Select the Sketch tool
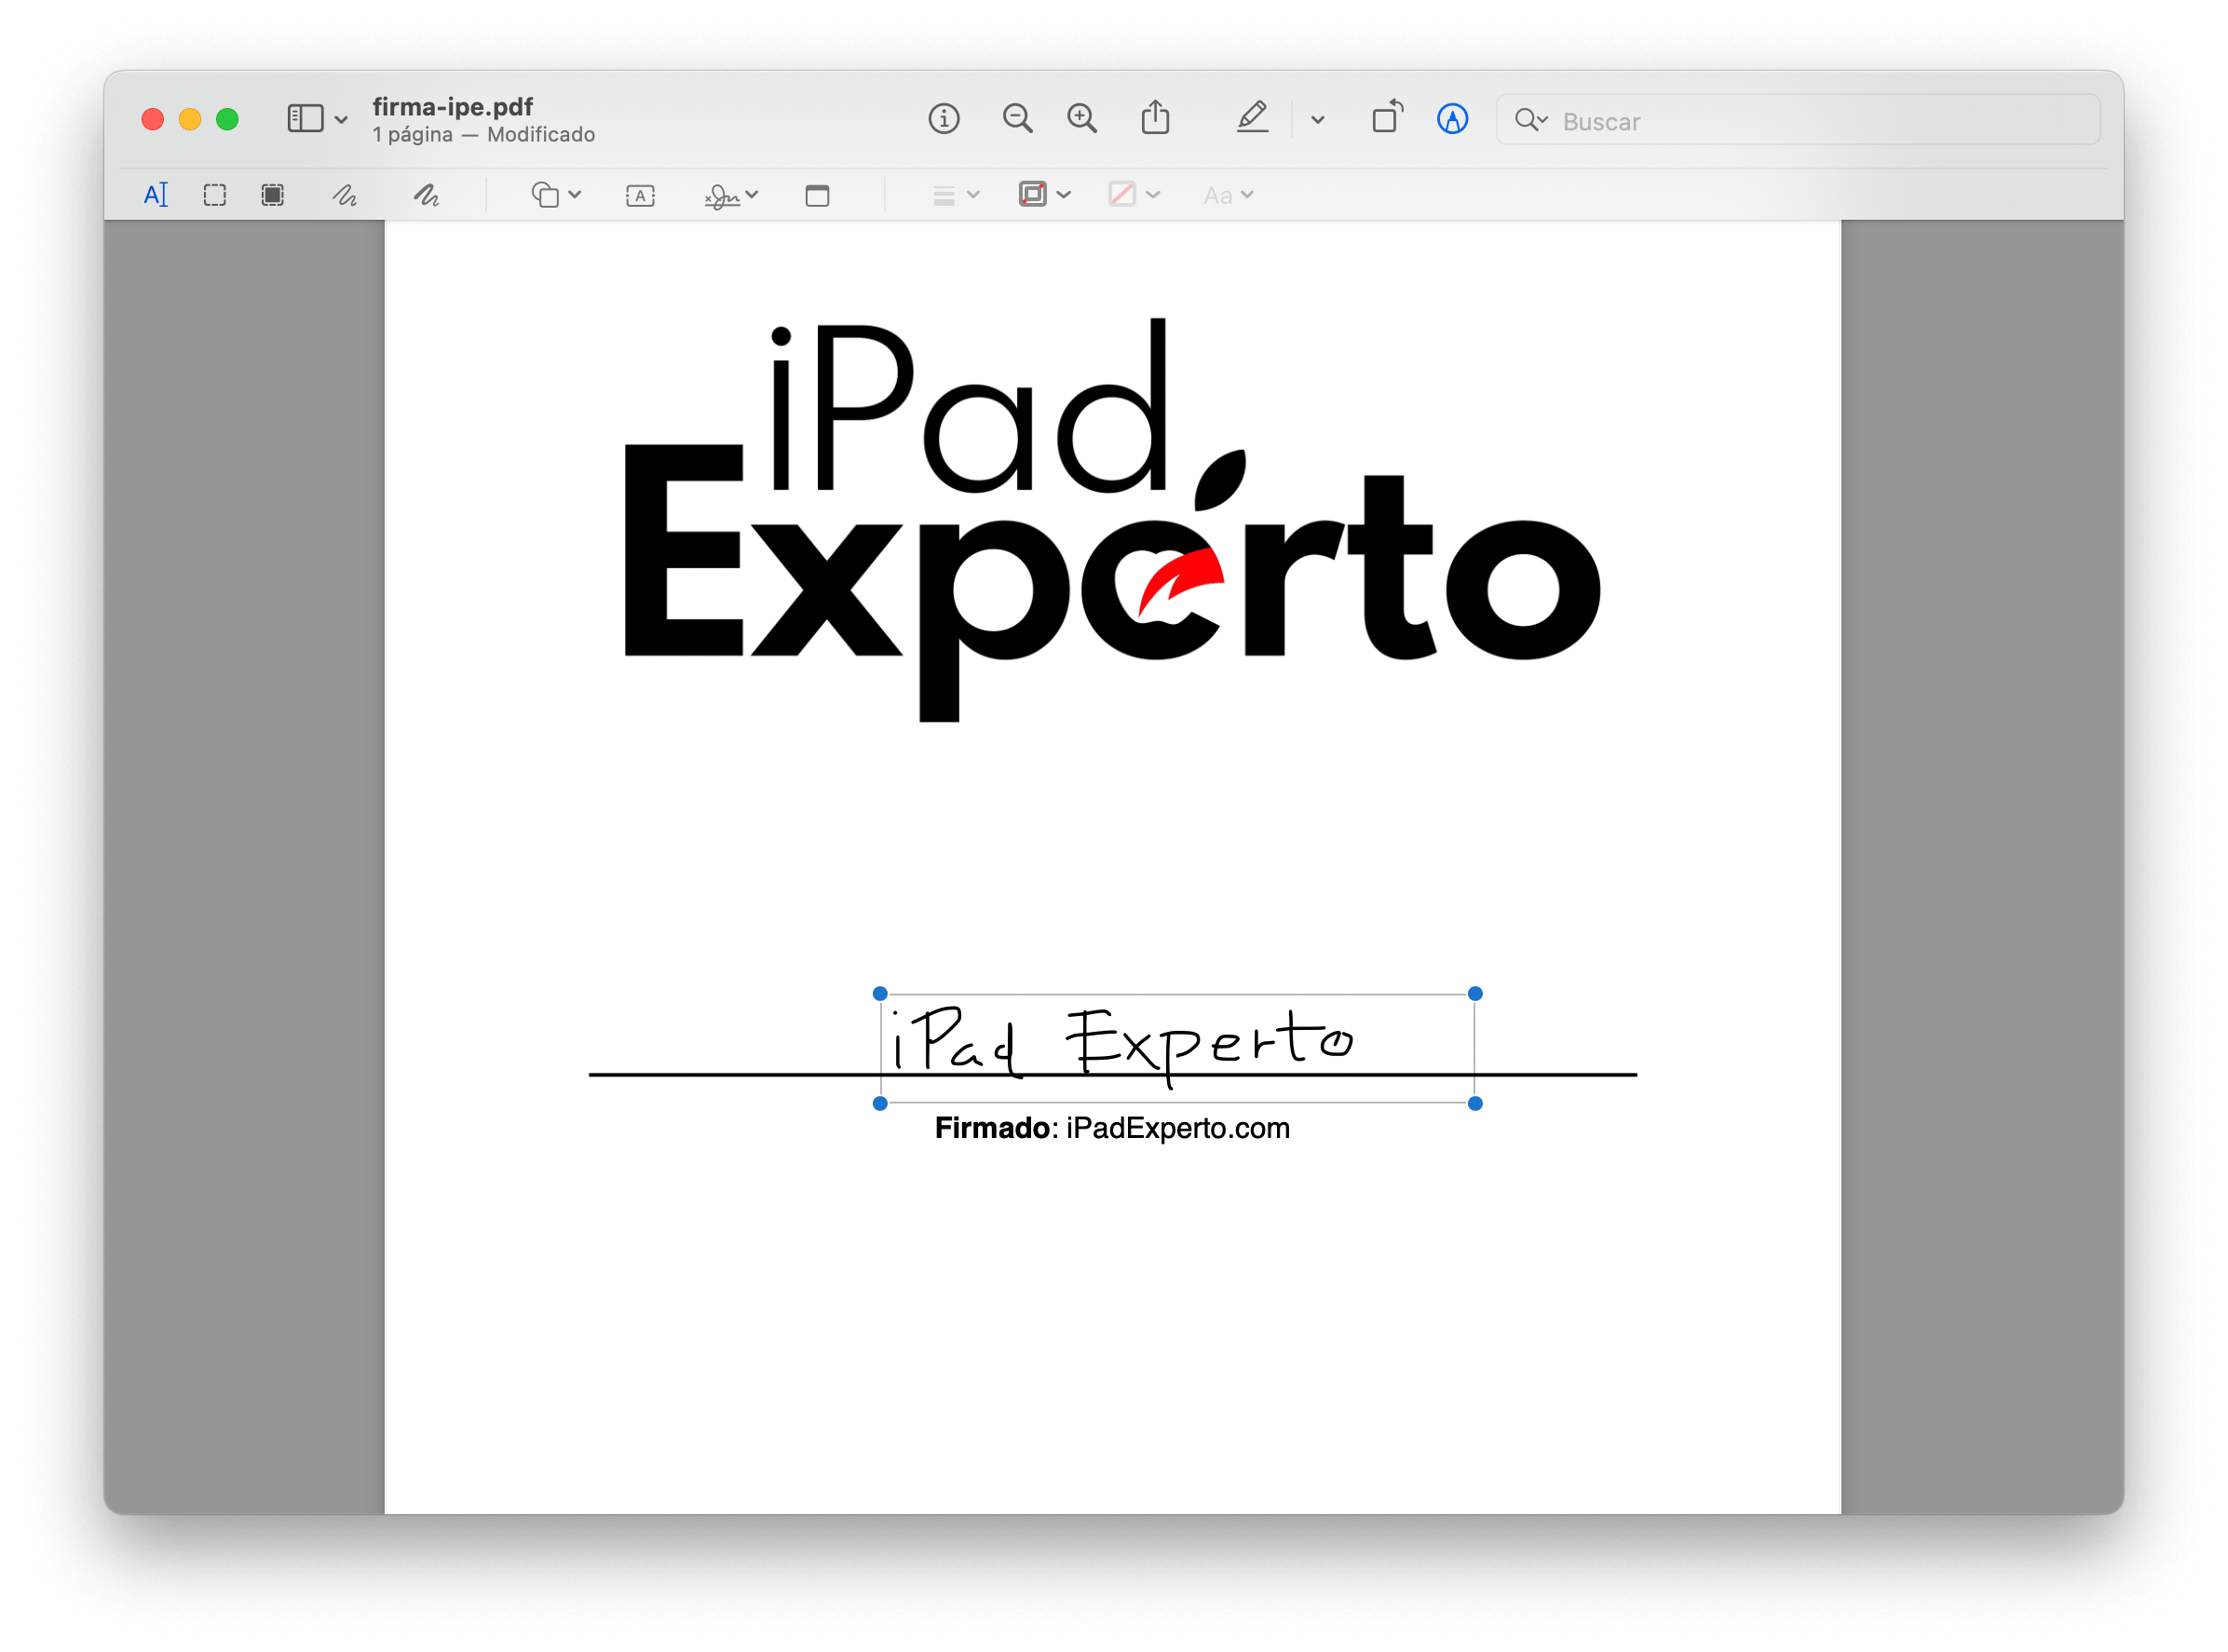 pyautogui.click(x=345, y=196)
